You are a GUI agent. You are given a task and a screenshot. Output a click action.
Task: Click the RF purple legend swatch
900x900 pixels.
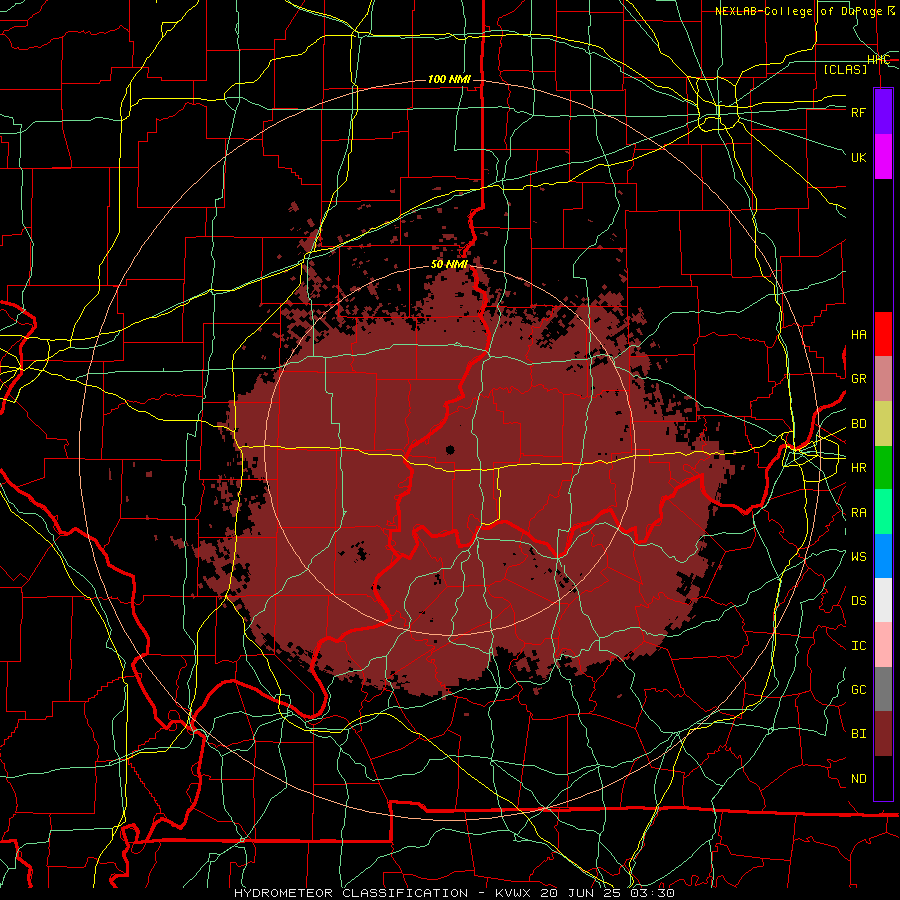click(883, 112)
